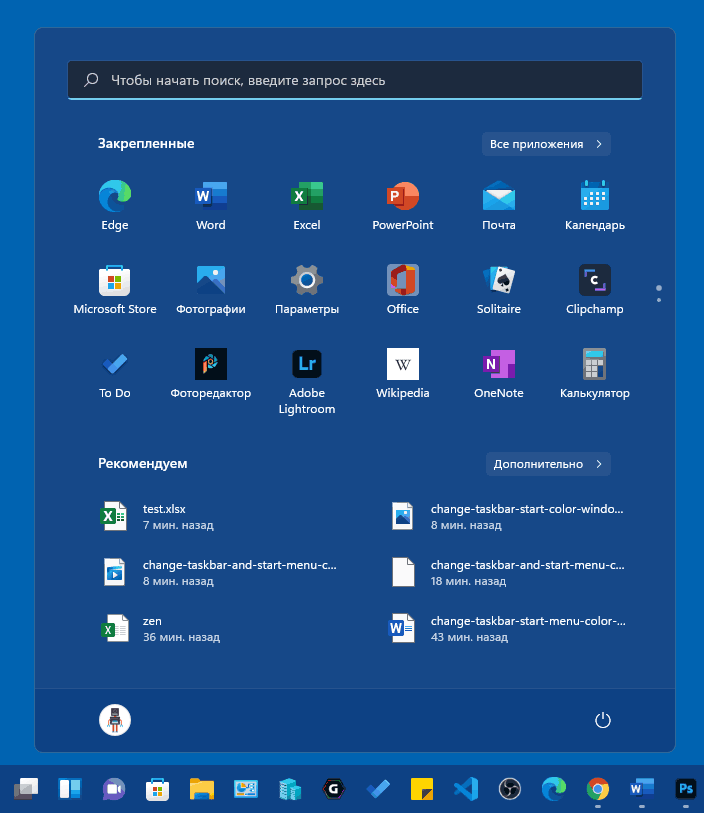The width and height of the screenshot is (704, 813).
Task: Open the Control Panel taskbar icon
Action: (x=246, y=789)
